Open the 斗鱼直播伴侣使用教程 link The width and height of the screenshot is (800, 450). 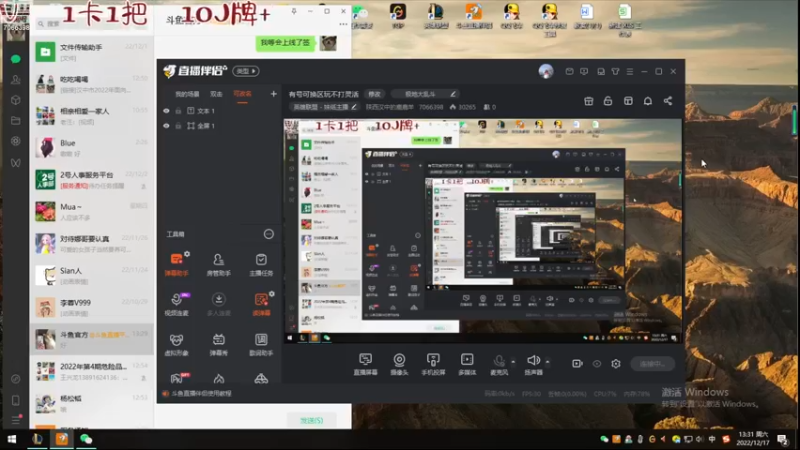pos(201,393)
